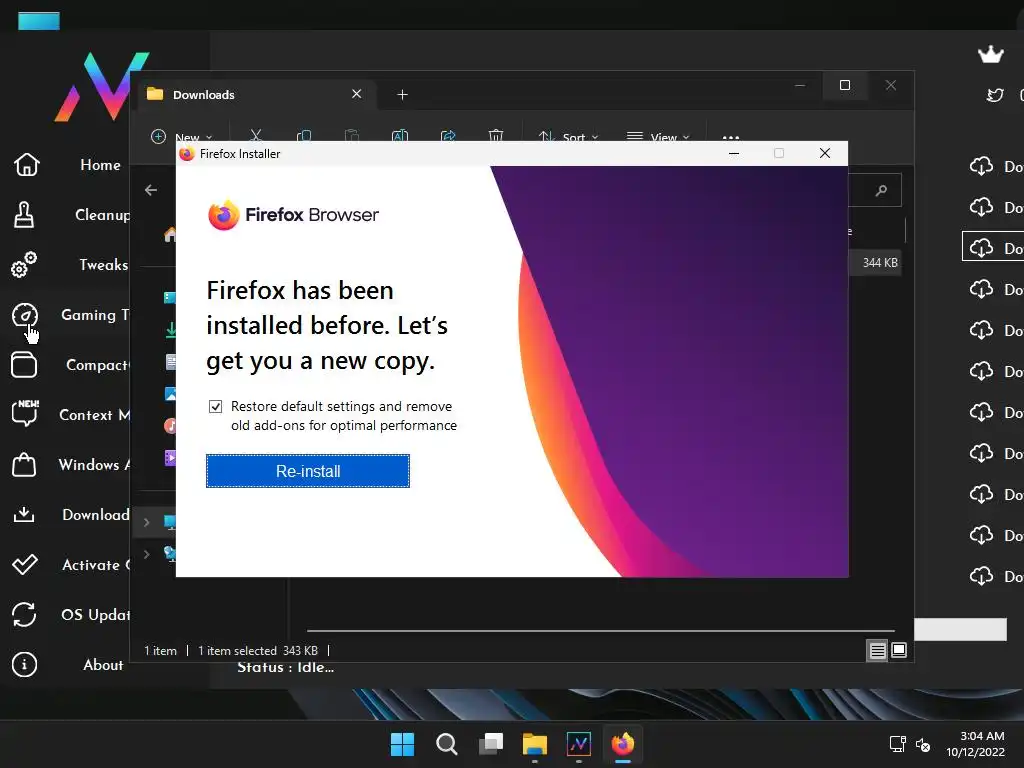
Task: Click the Cut scissors icon in File Explorer
Action: point(256,136)
